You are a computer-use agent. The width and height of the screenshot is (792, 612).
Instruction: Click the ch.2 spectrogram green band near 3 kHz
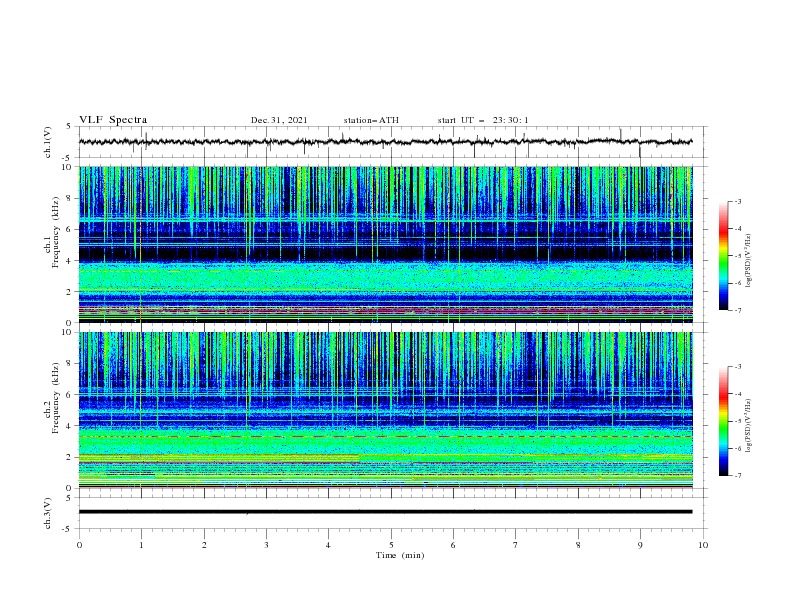point(385,445)
